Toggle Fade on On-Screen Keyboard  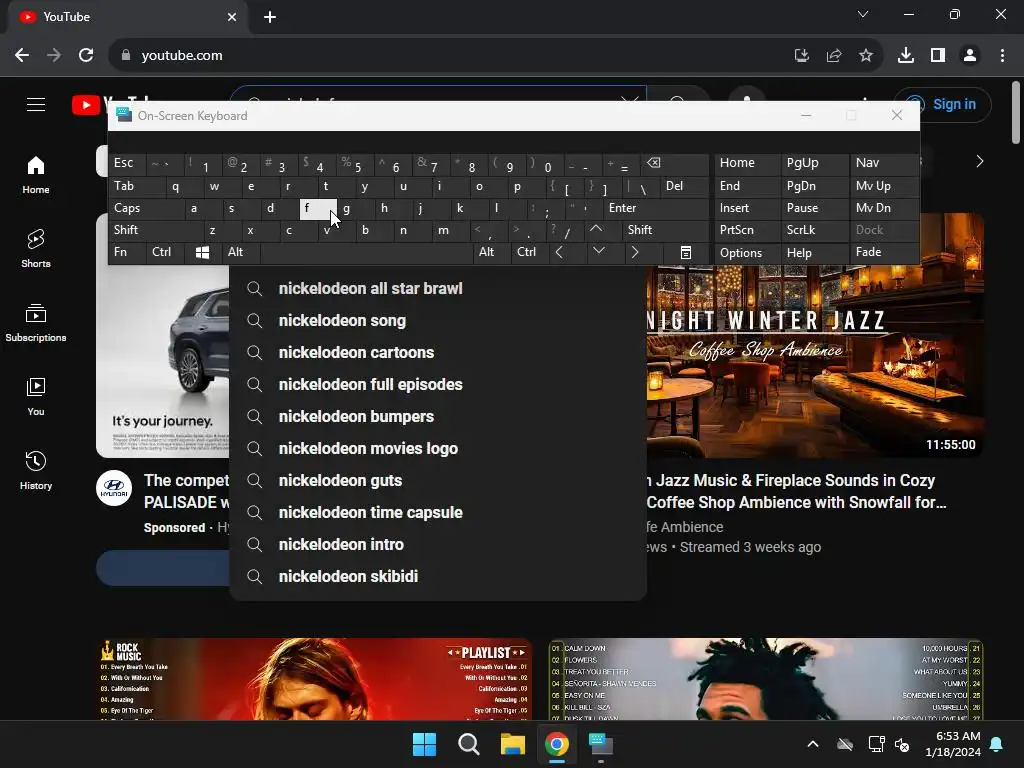[x=884, y=252]
